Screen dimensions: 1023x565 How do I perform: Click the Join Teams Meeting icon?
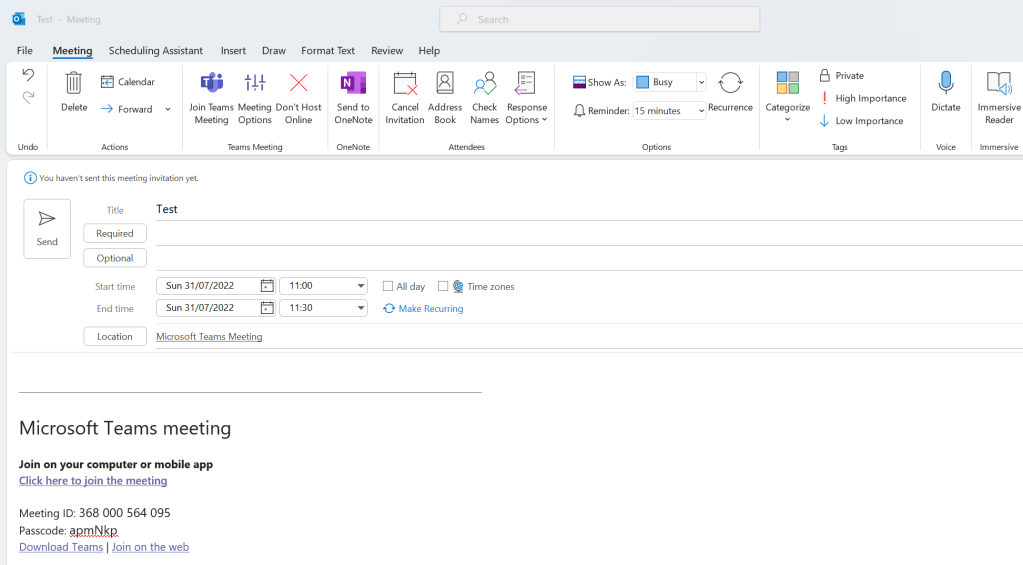pyautogui.click(x=211, y=98)
